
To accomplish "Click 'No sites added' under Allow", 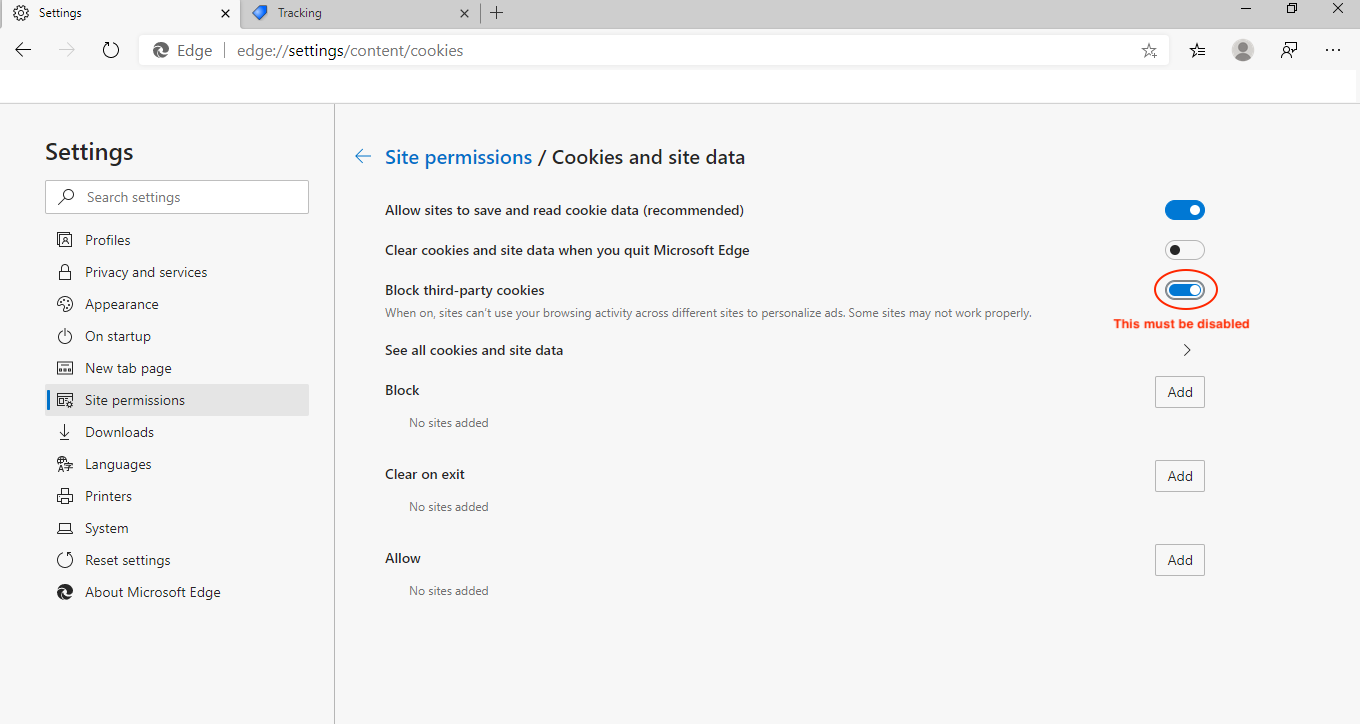I will pyautogui.click(x=449, y=591).
